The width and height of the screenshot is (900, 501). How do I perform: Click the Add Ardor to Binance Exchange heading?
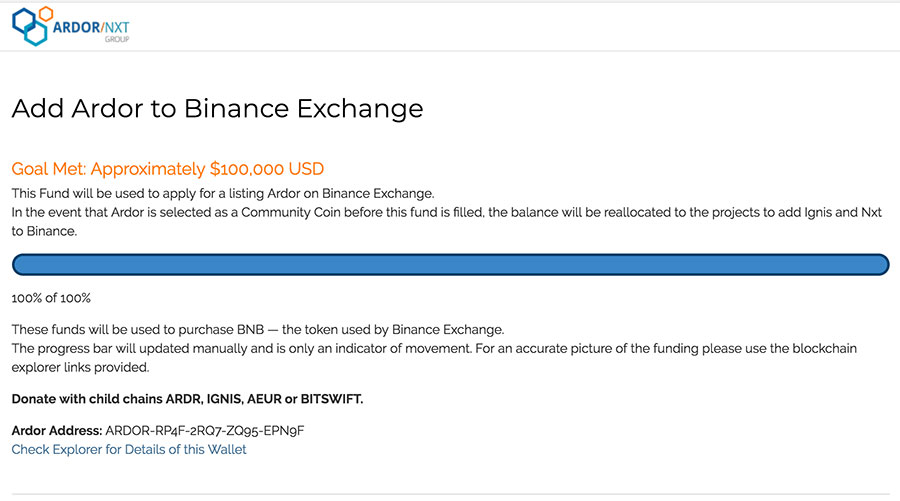pyautogui.click(x=218, y=108)
